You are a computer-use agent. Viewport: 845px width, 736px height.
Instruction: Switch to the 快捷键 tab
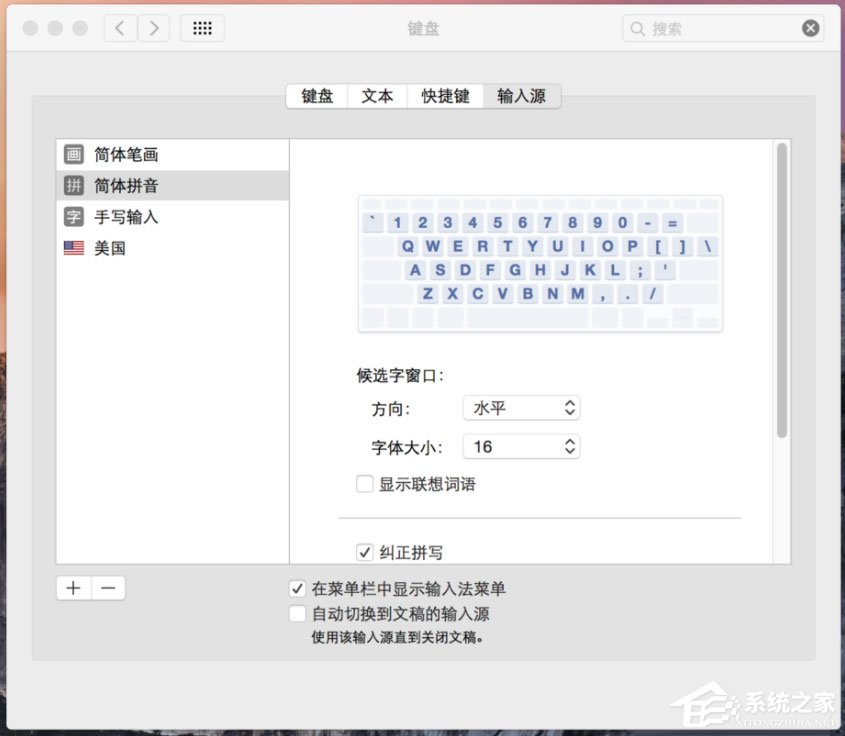tap(445, 96)
